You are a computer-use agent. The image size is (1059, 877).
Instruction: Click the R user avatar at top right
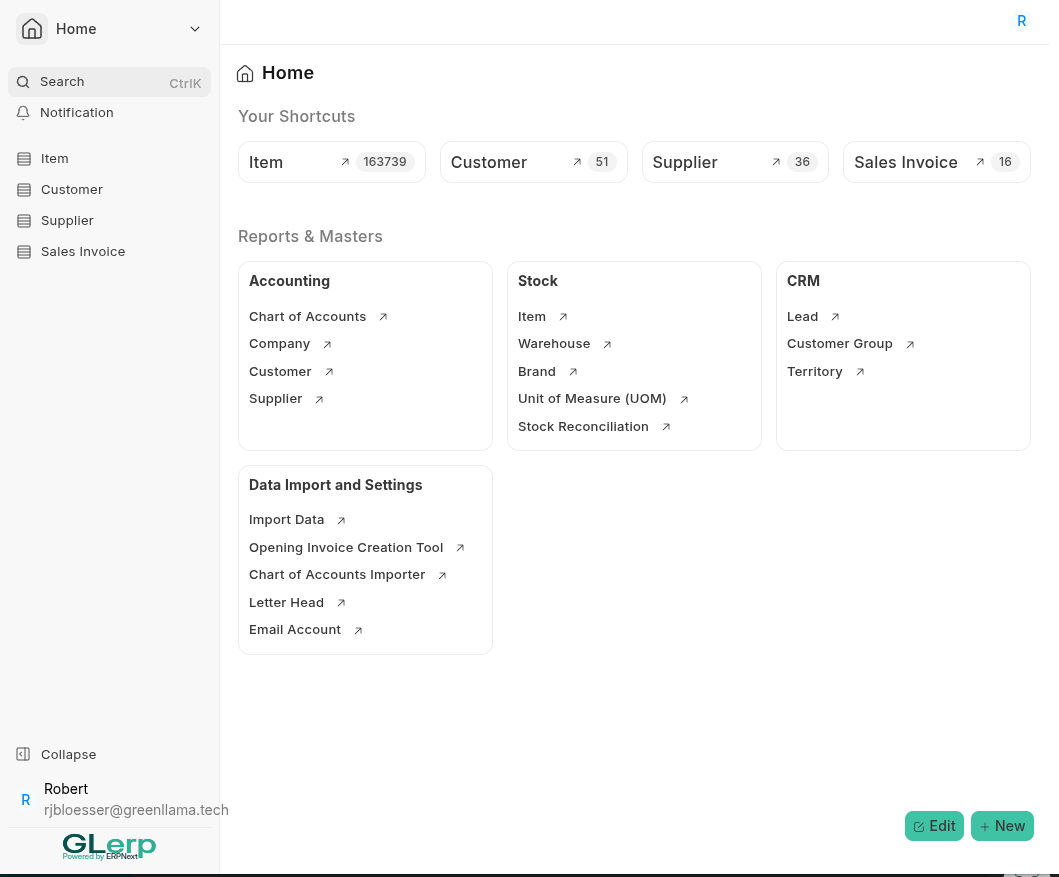tap(1021, 20)
